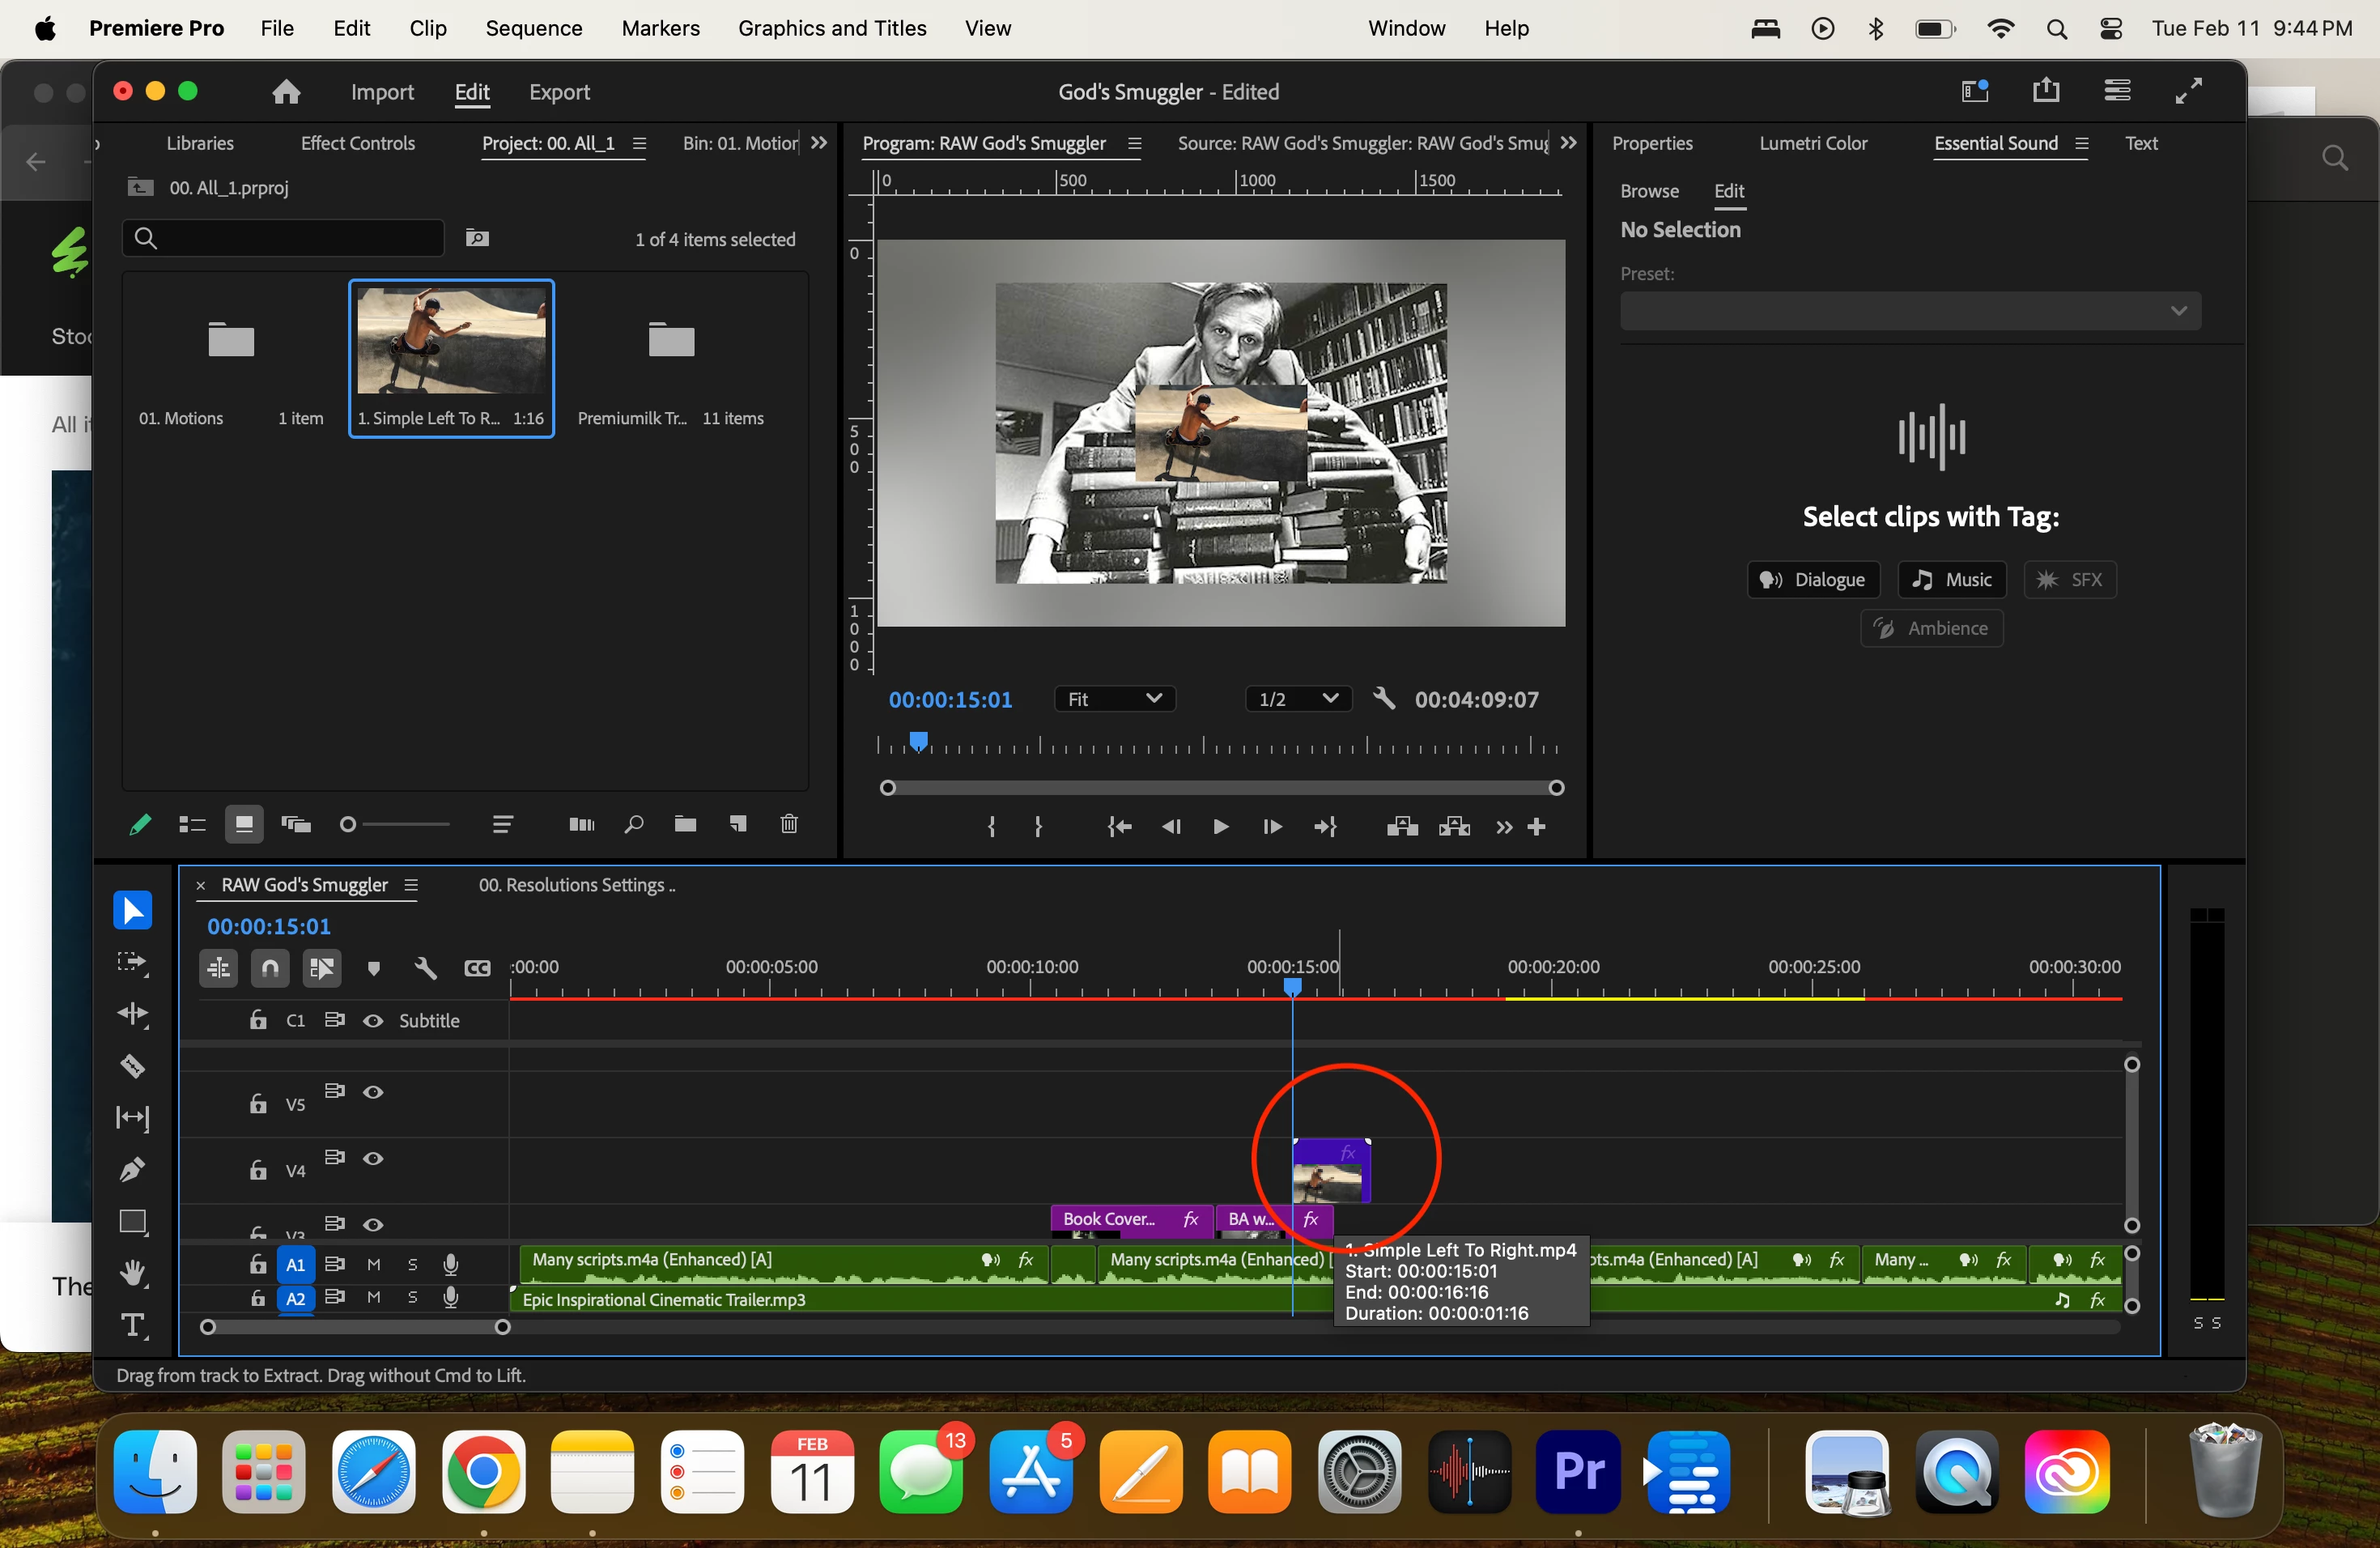2380x1548 pixels.
Task: Activate the Ripple Edit tool
Action: (x=132, y=1014)
